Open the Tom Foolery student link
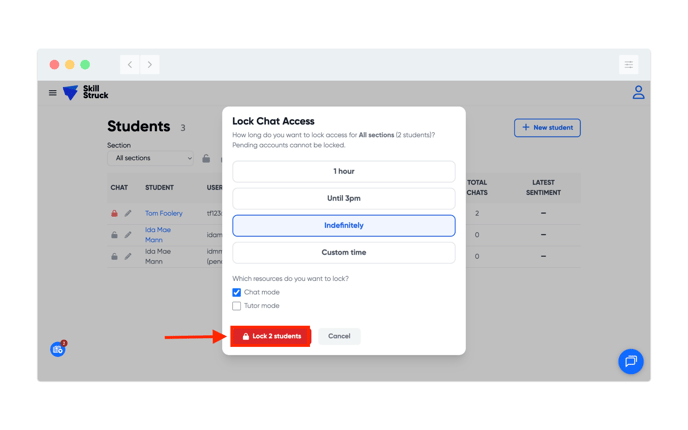Screen dimensions: 688x430 pos(164,213)
